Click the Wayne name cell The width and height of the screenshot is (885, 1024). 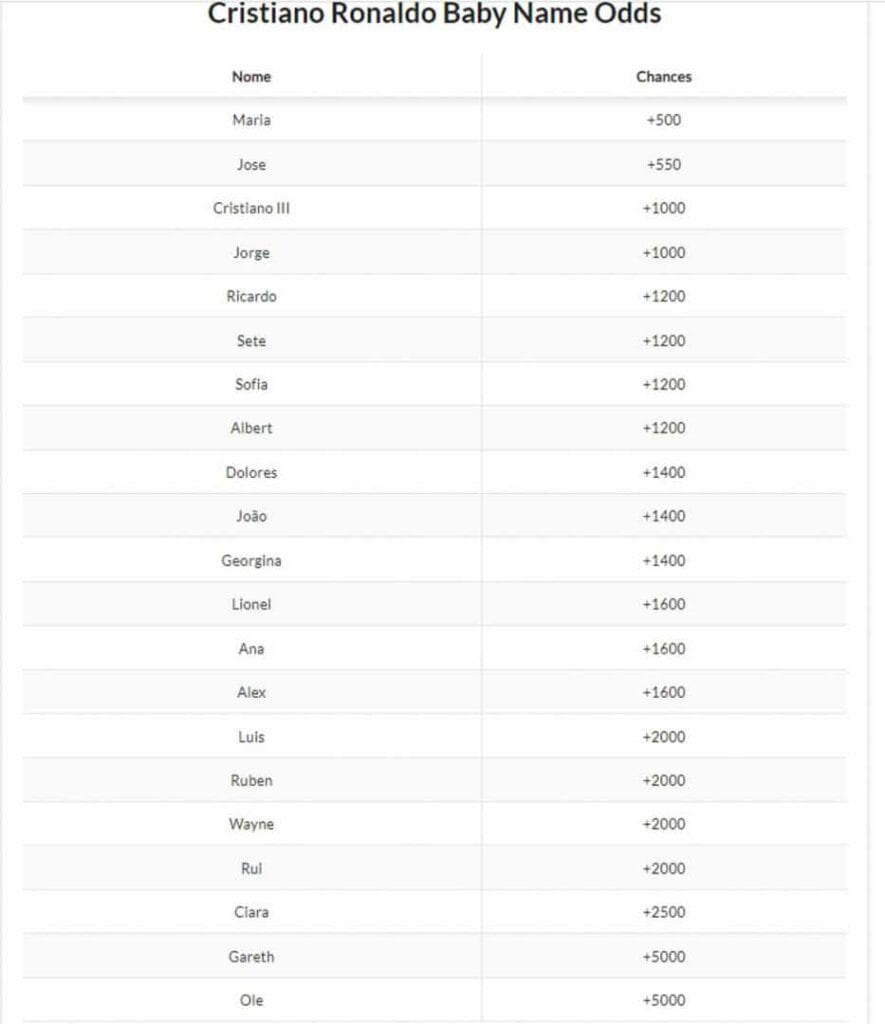pos(251,824)
